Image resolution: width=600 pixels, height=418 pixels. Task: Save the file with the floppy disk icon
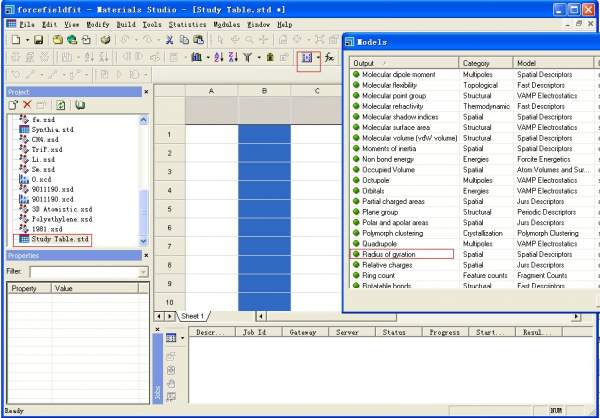(38, 40)
